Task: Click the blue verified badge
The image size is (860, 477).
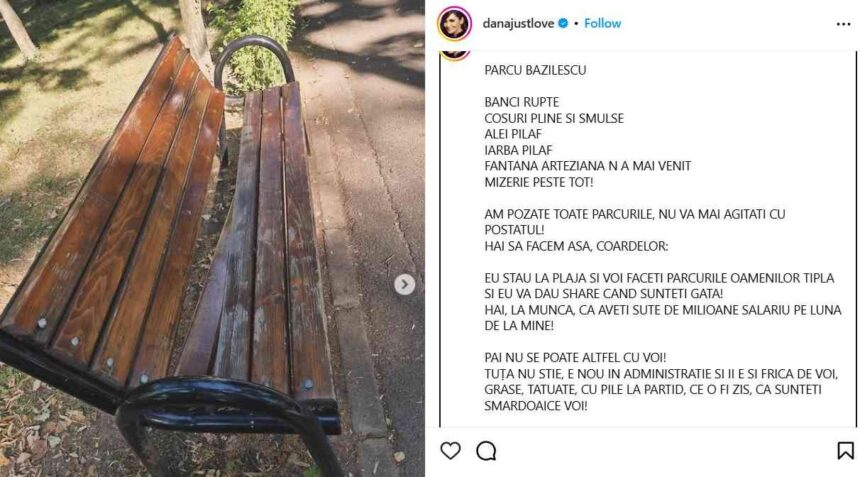Action: pos(563,24)
